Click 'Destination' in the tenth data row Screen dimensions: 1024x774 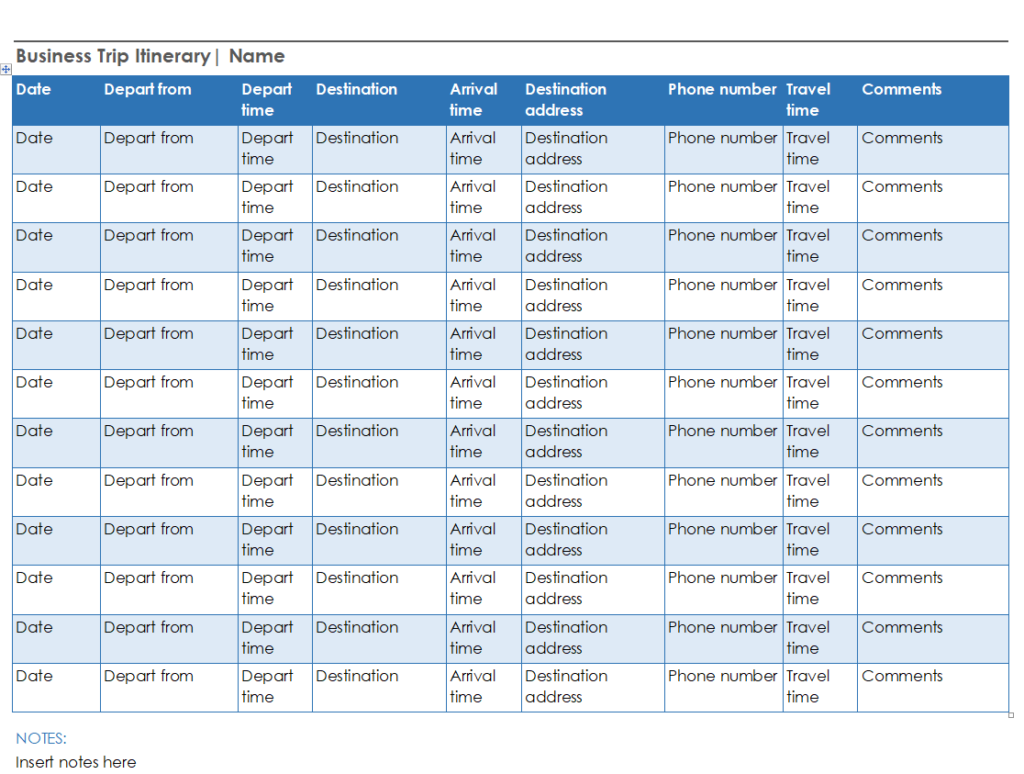coord(357,578)
